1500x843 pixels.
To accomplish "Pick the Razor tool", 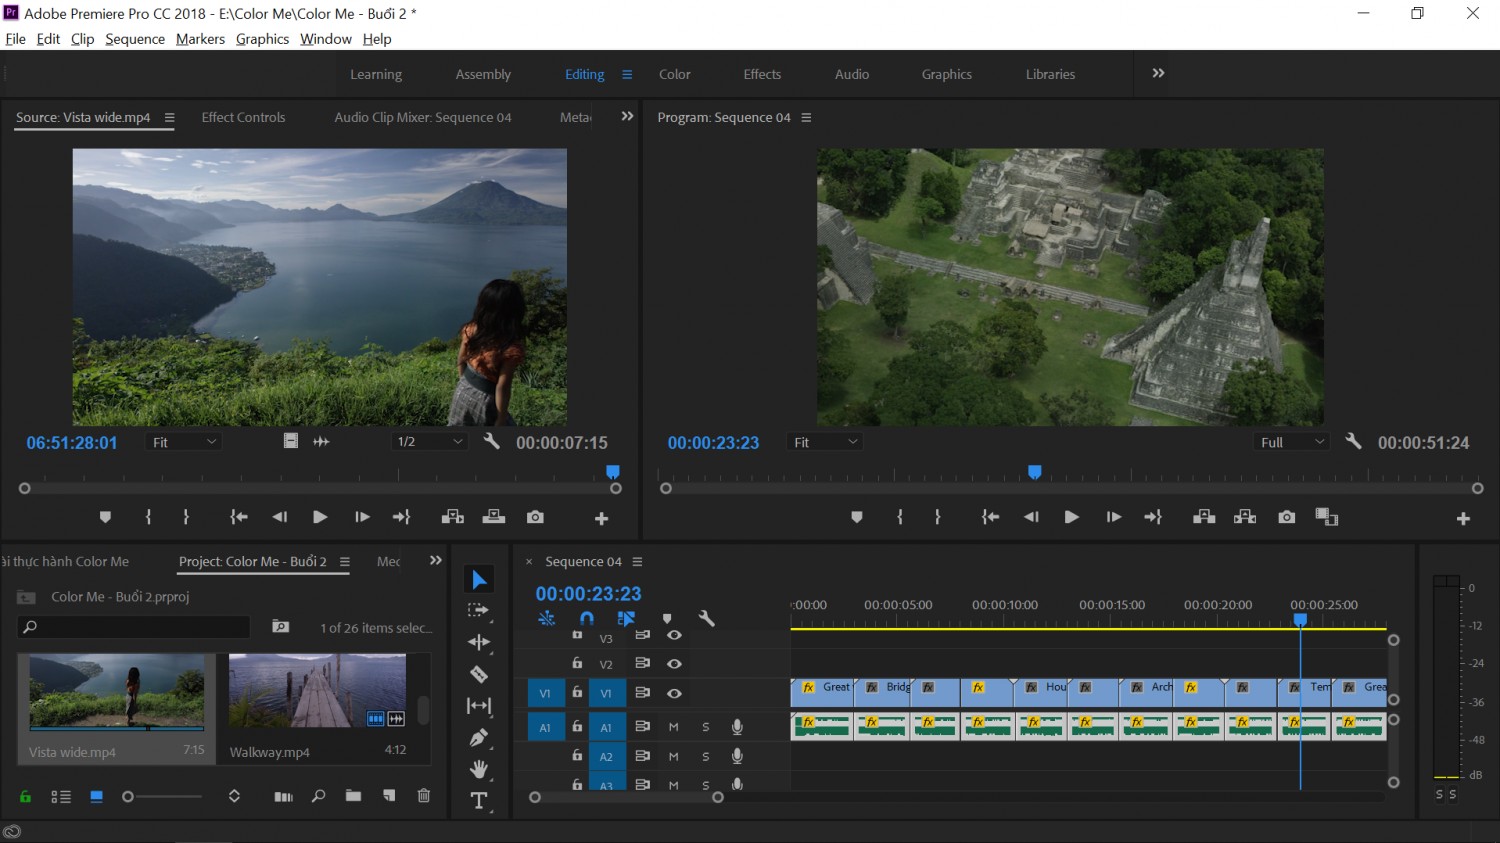I will coord(479,674).
